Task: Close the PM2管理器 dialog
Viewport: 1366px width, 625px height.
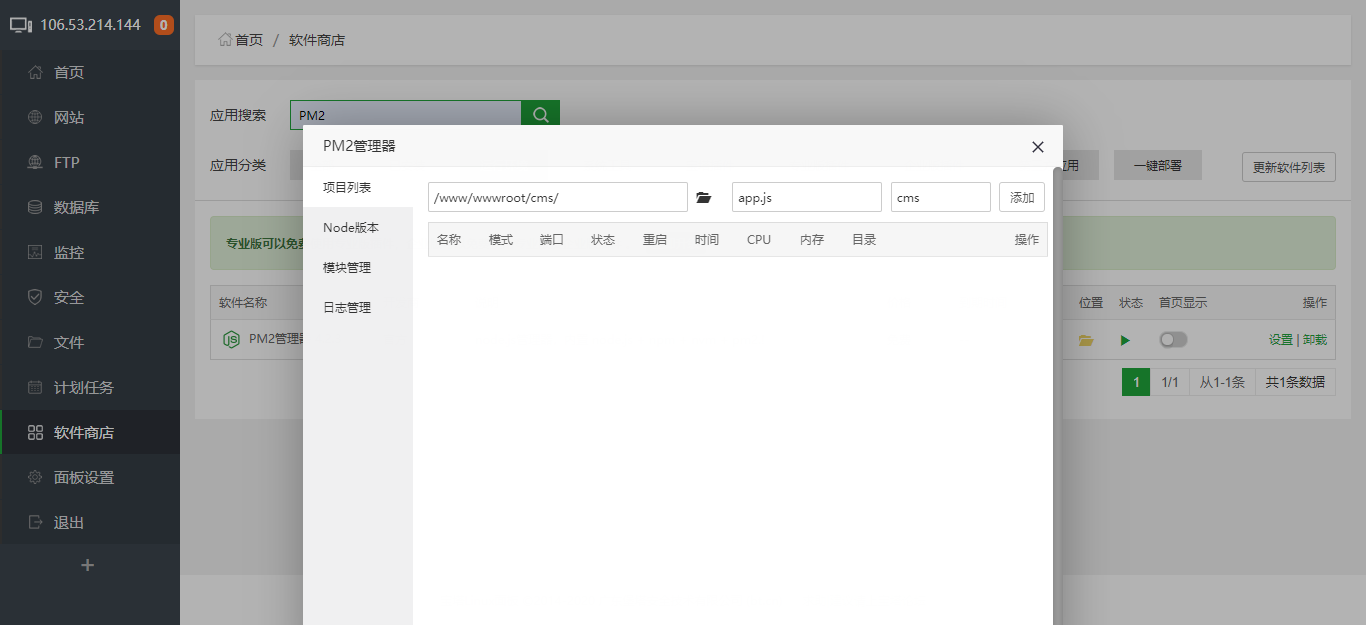Action: tap(1038, 147)
